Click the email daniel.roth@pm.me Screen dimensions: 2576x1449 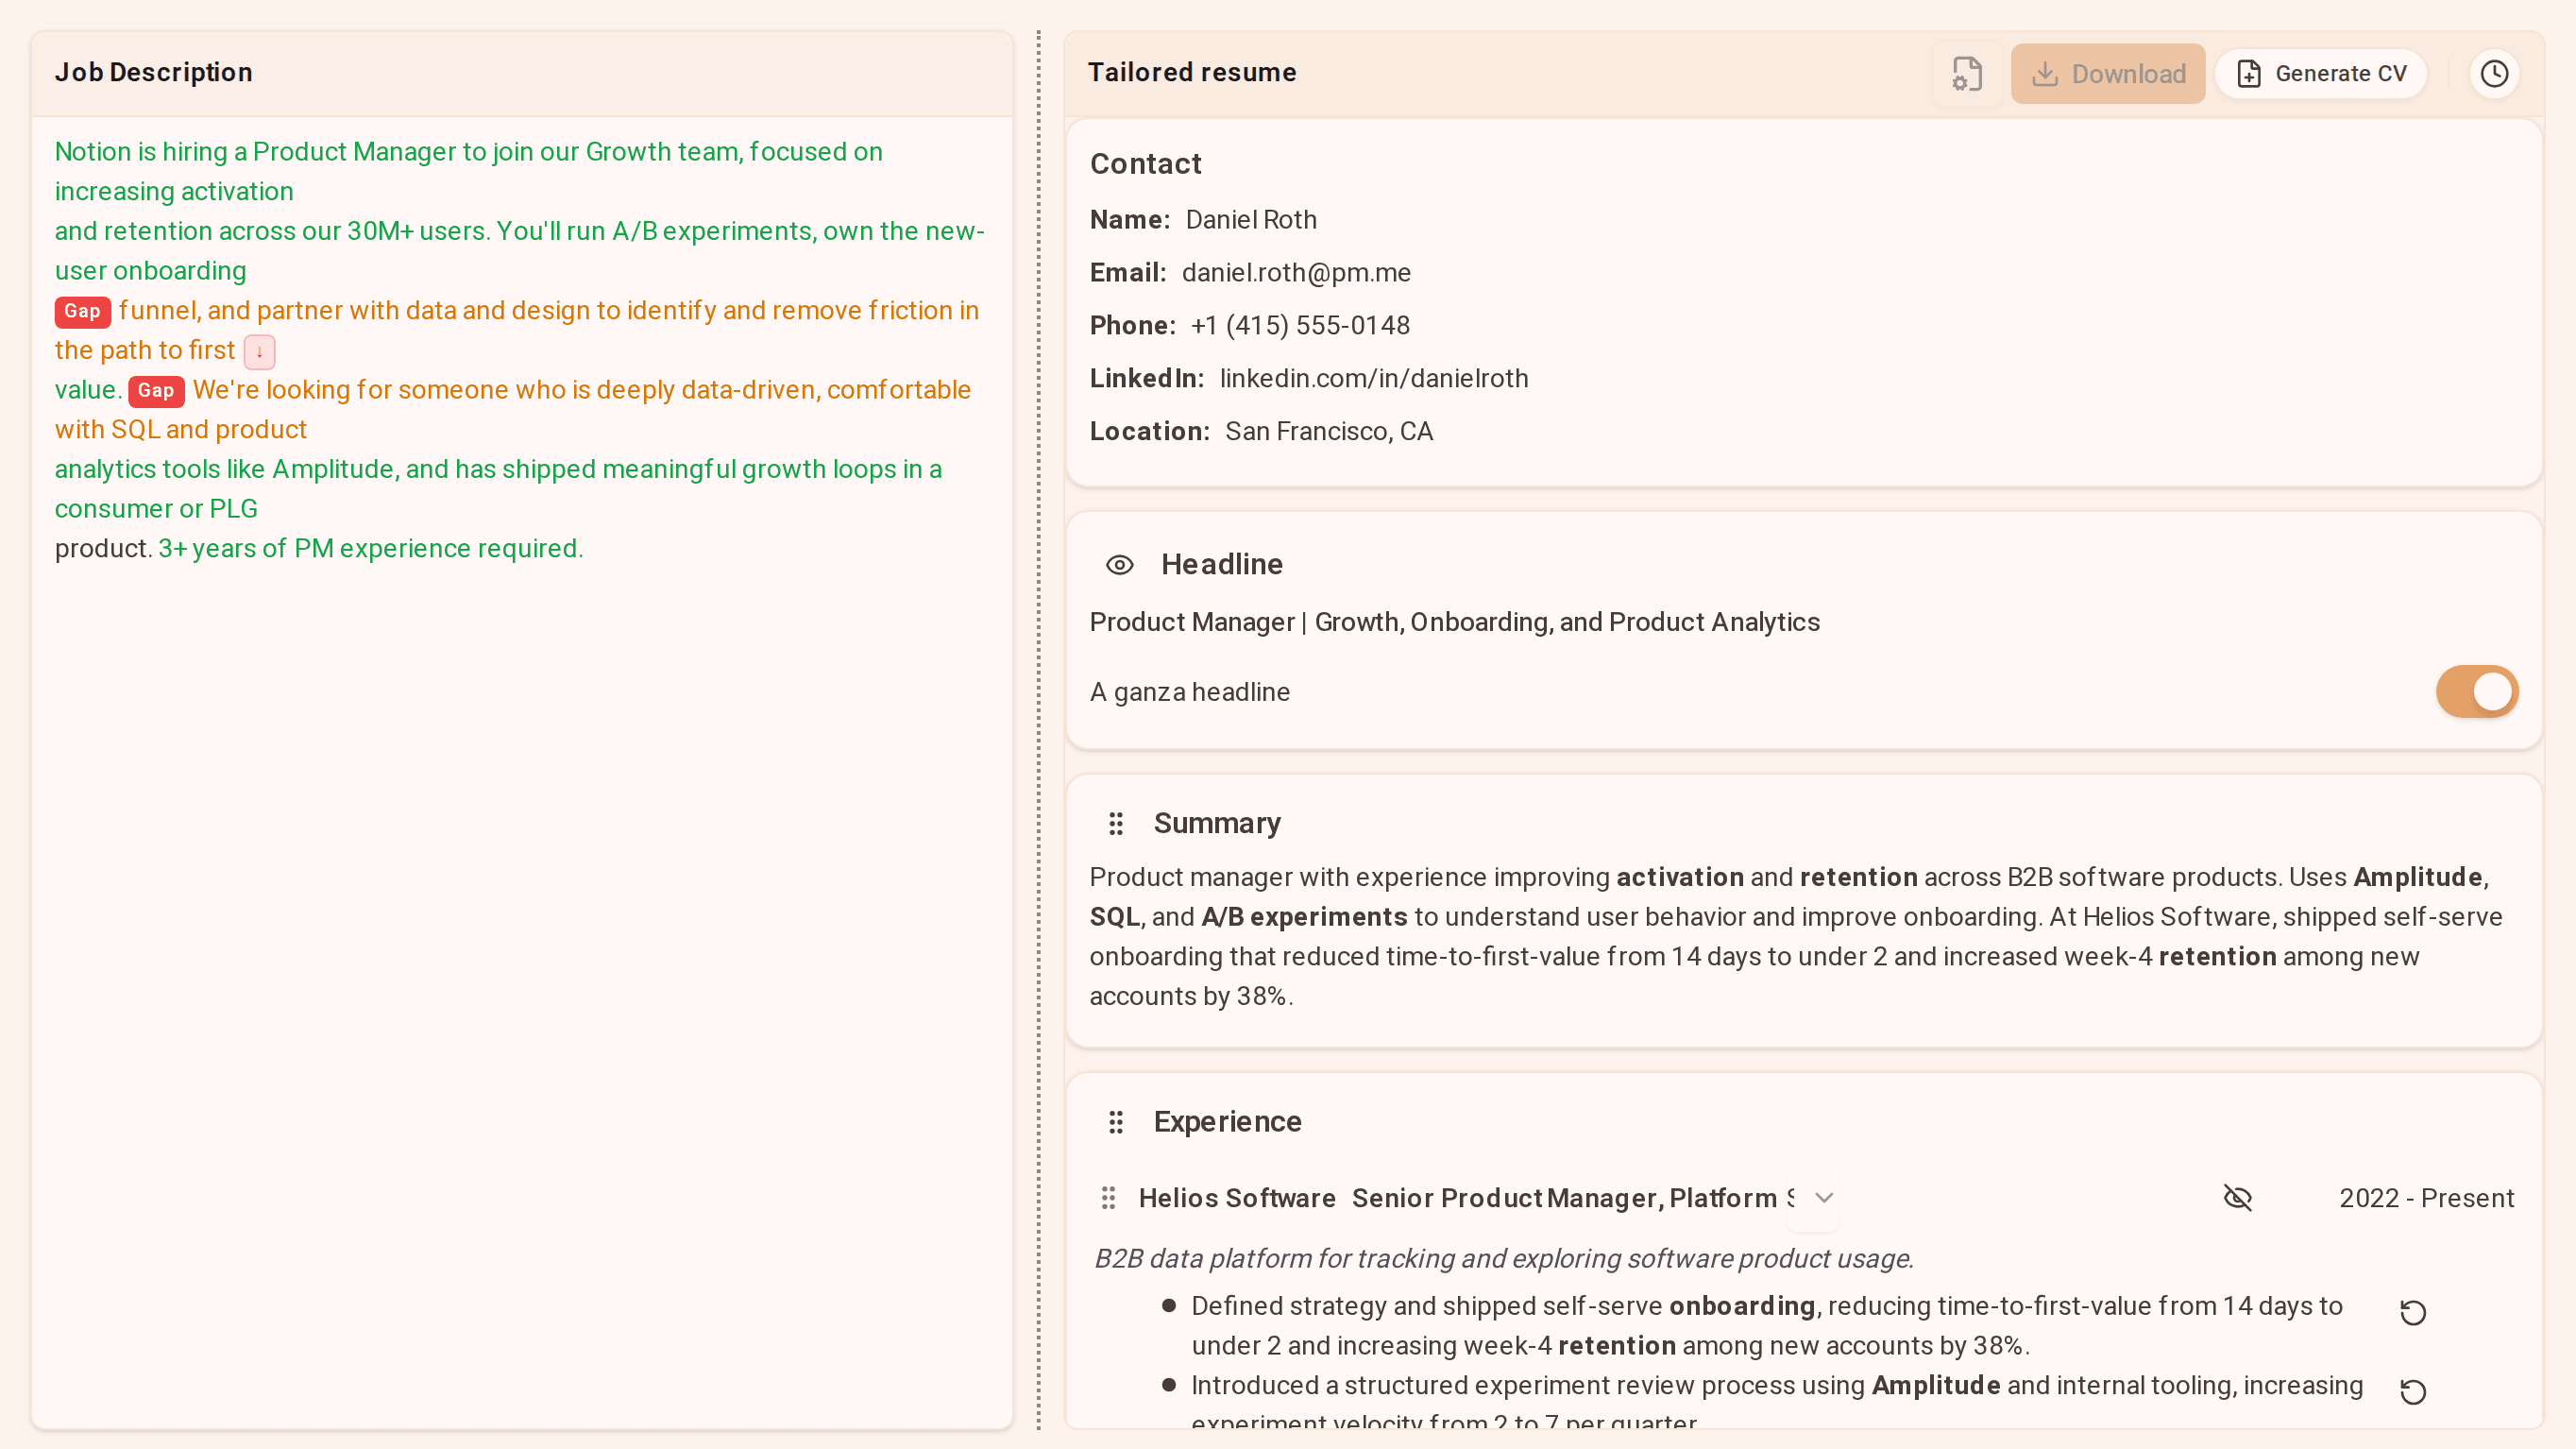point(1296,272)
